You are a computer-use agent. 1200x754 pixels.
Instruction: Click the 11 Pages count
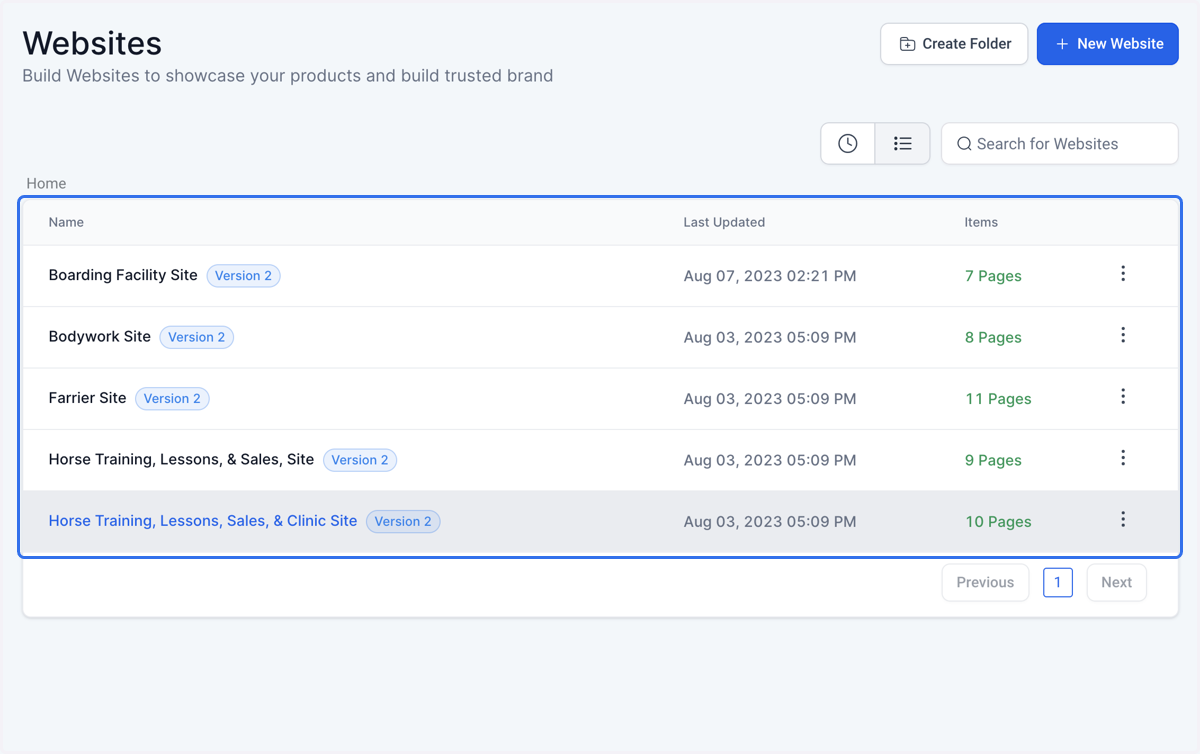coord(998,399)
